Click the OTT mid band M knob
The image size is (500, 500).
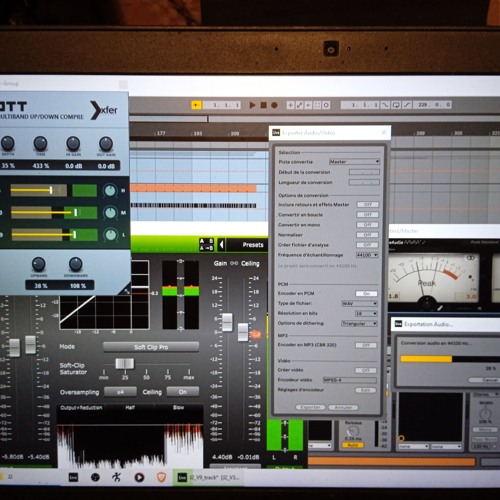tap(110, 212)
